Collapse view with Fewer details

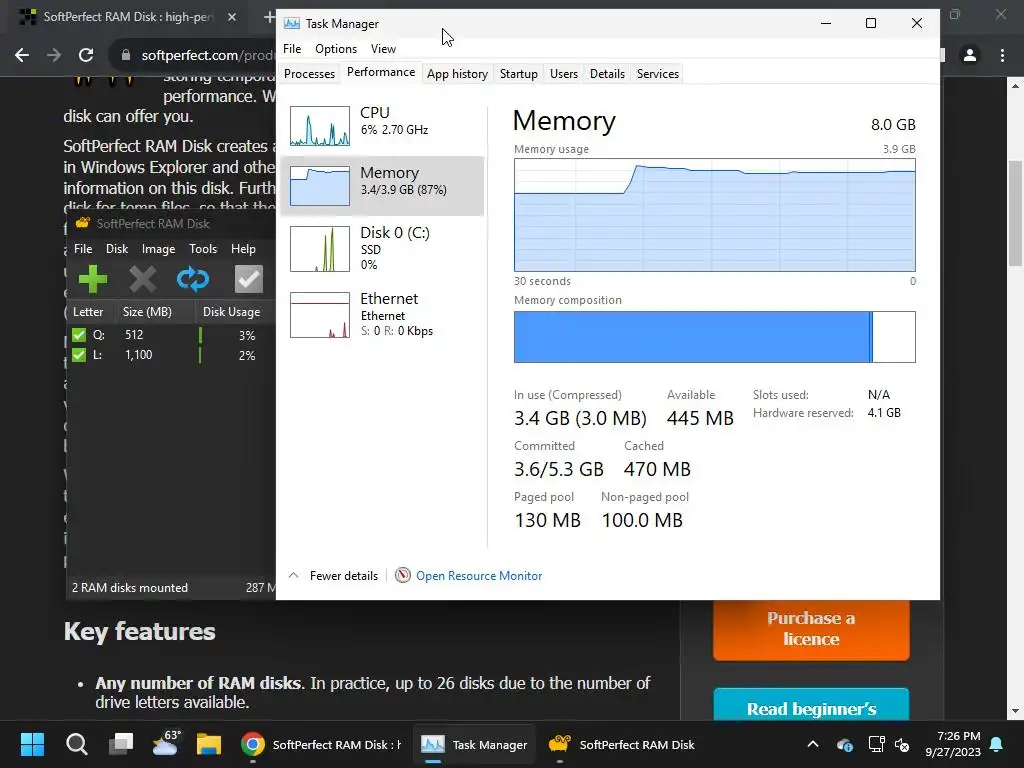[x=334, y=575]
